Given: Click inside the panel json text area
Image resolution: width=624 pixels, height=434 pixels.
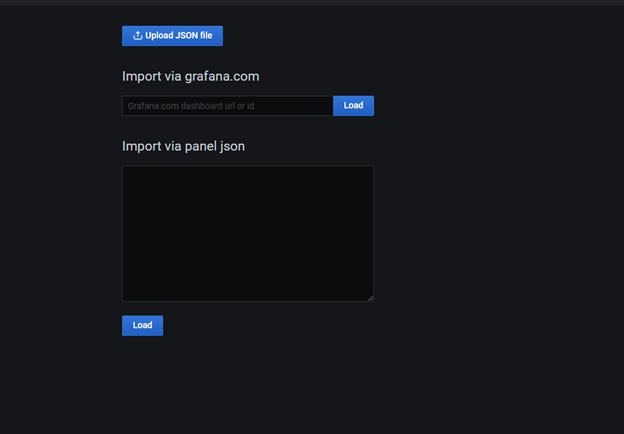Looking at the screenshot, I should 248,234.
